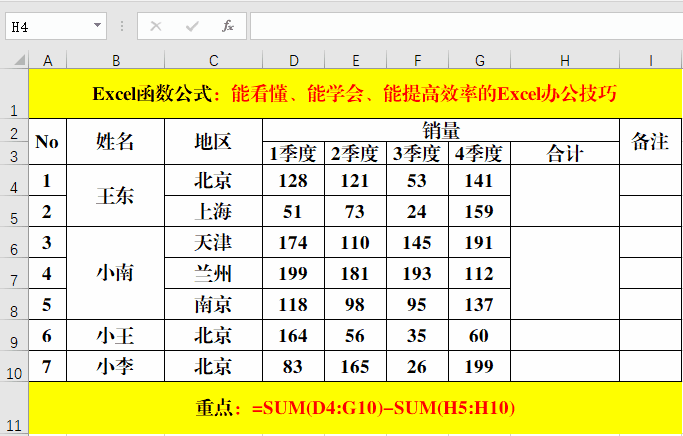Select column E header
Image resolution: width=683 pixels, height=436 pixels.
tap(355, 60)
